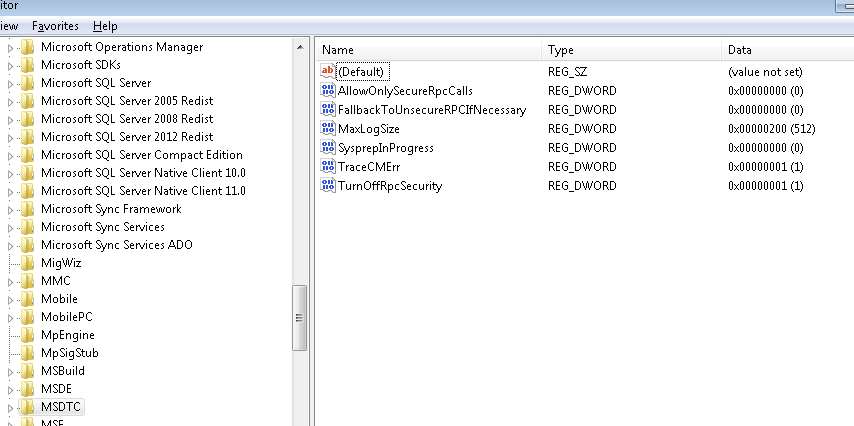
Task: Click the tree pane scrollbar thumb
Action: pyautogui.click(x=300, y=318)
